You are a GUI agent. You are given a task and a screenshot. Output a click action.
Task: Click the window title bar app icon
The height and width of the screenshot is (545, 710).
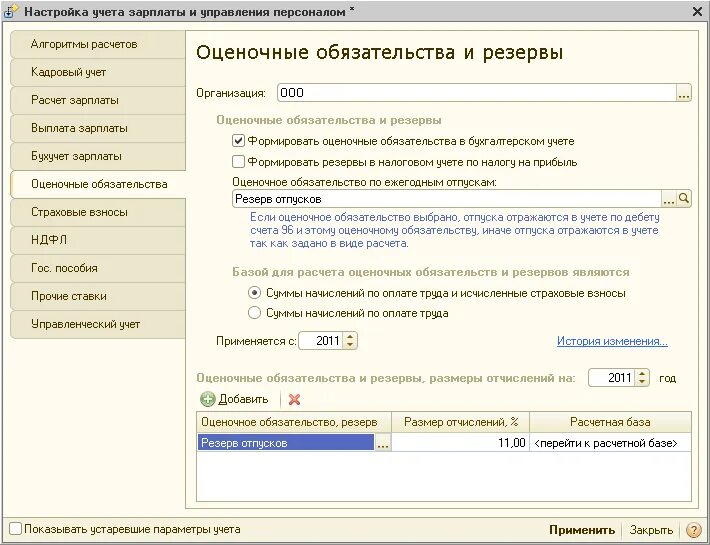tap(10, 11)
